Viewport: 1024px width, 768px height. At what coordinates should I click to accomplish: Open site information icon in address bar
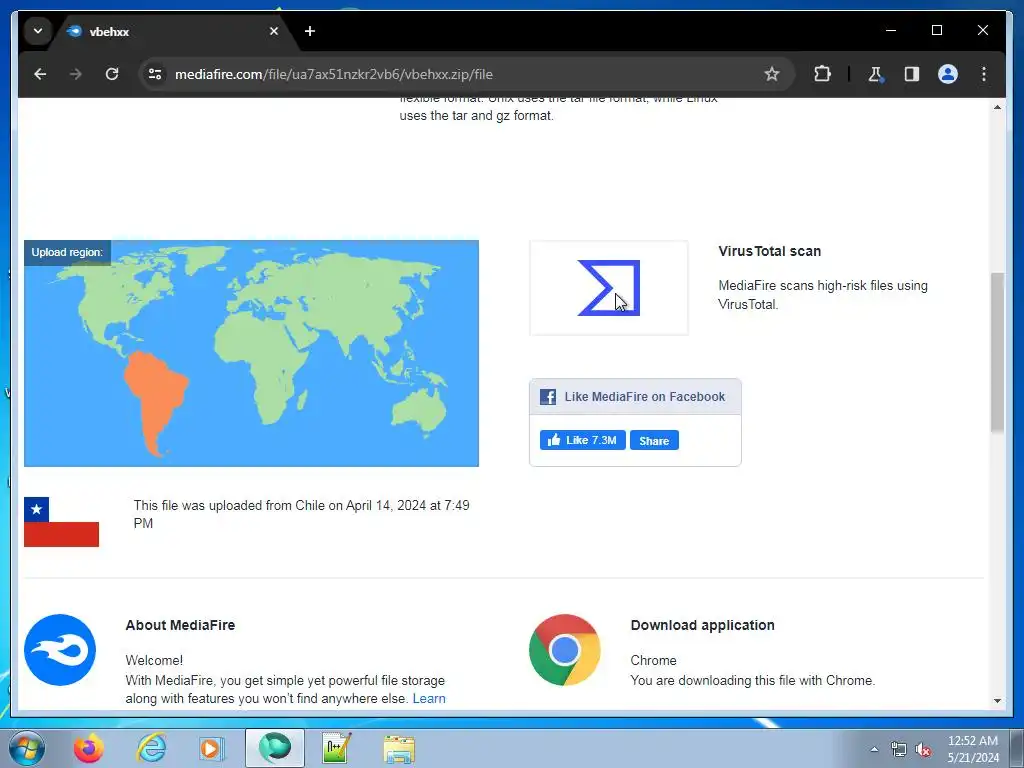(x=155, y=74)
